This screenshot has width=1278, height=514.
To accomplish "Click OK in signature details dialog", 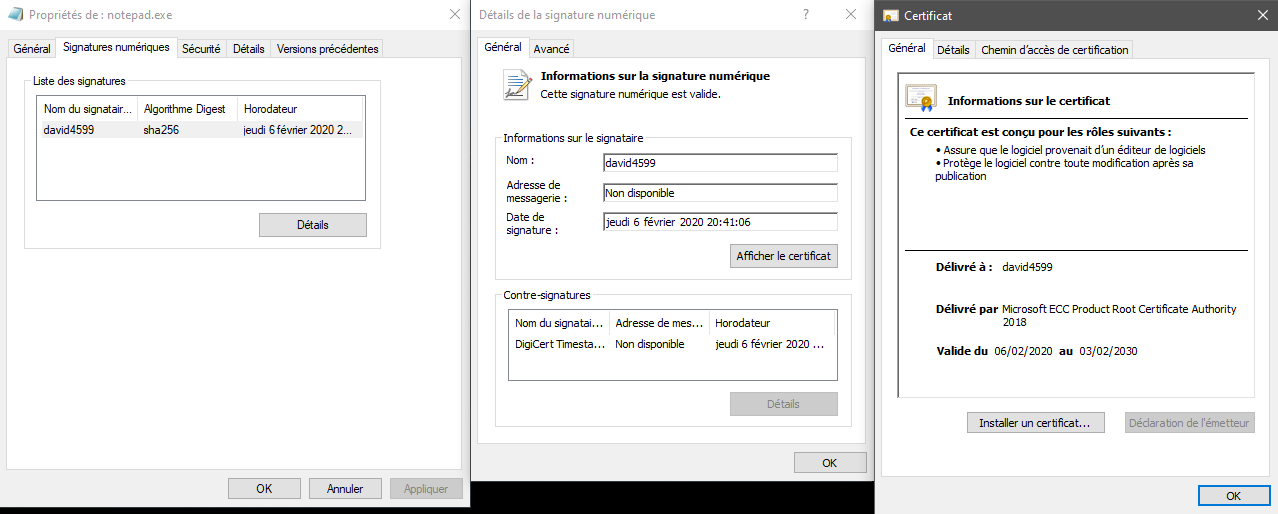I will pyautogui.click(x=830, y=463).
